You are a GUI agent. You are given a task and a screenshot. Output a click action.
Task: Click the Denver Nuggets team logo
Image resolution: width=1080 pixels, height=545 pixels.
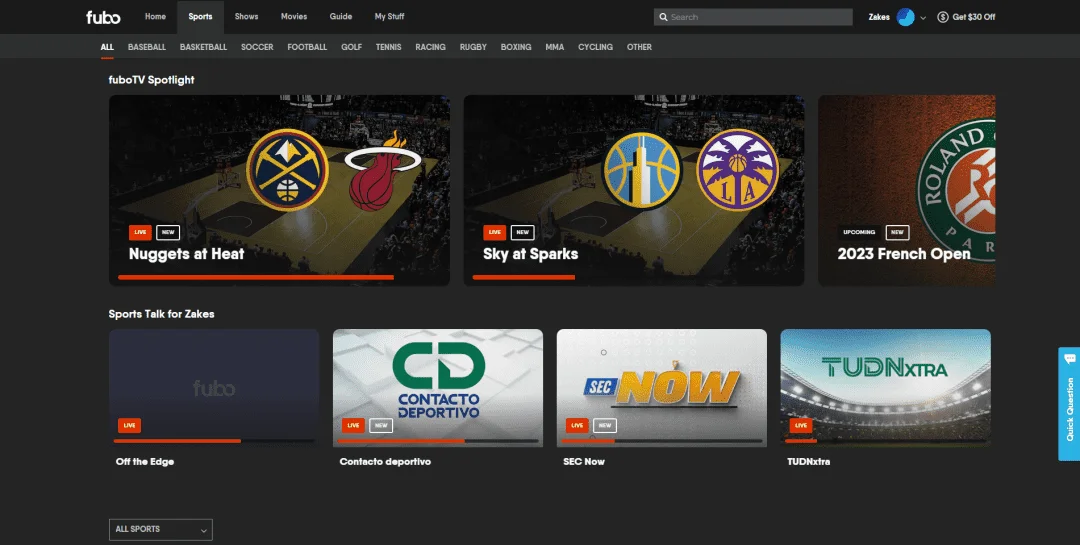287,169
